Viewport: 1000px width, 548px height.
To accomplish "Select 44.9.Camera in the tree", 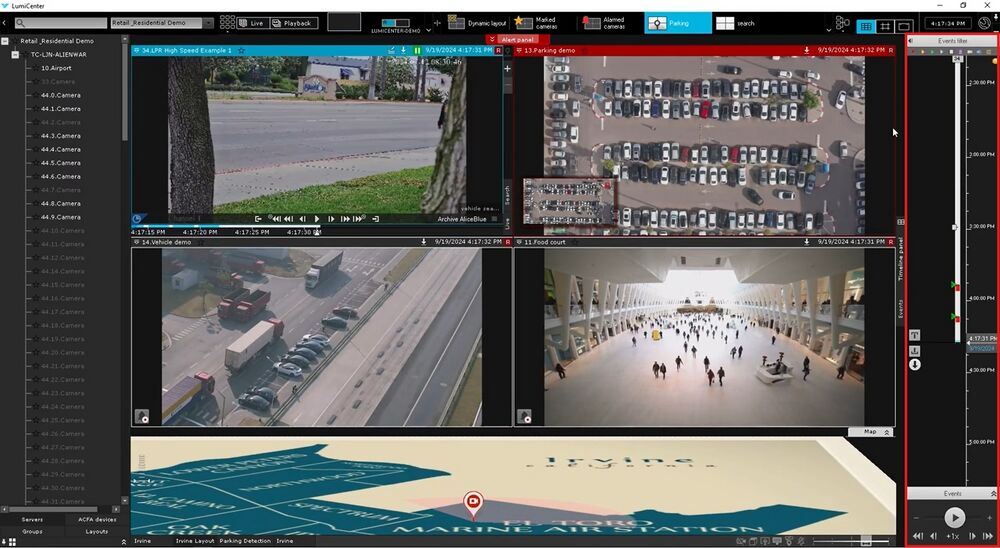I will pos(61,217).
